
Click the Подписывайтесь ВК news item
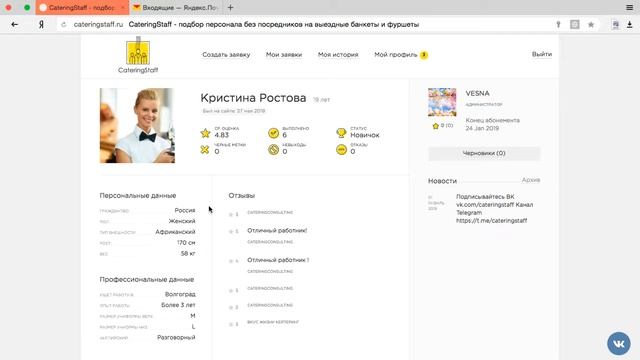point(494,209)
